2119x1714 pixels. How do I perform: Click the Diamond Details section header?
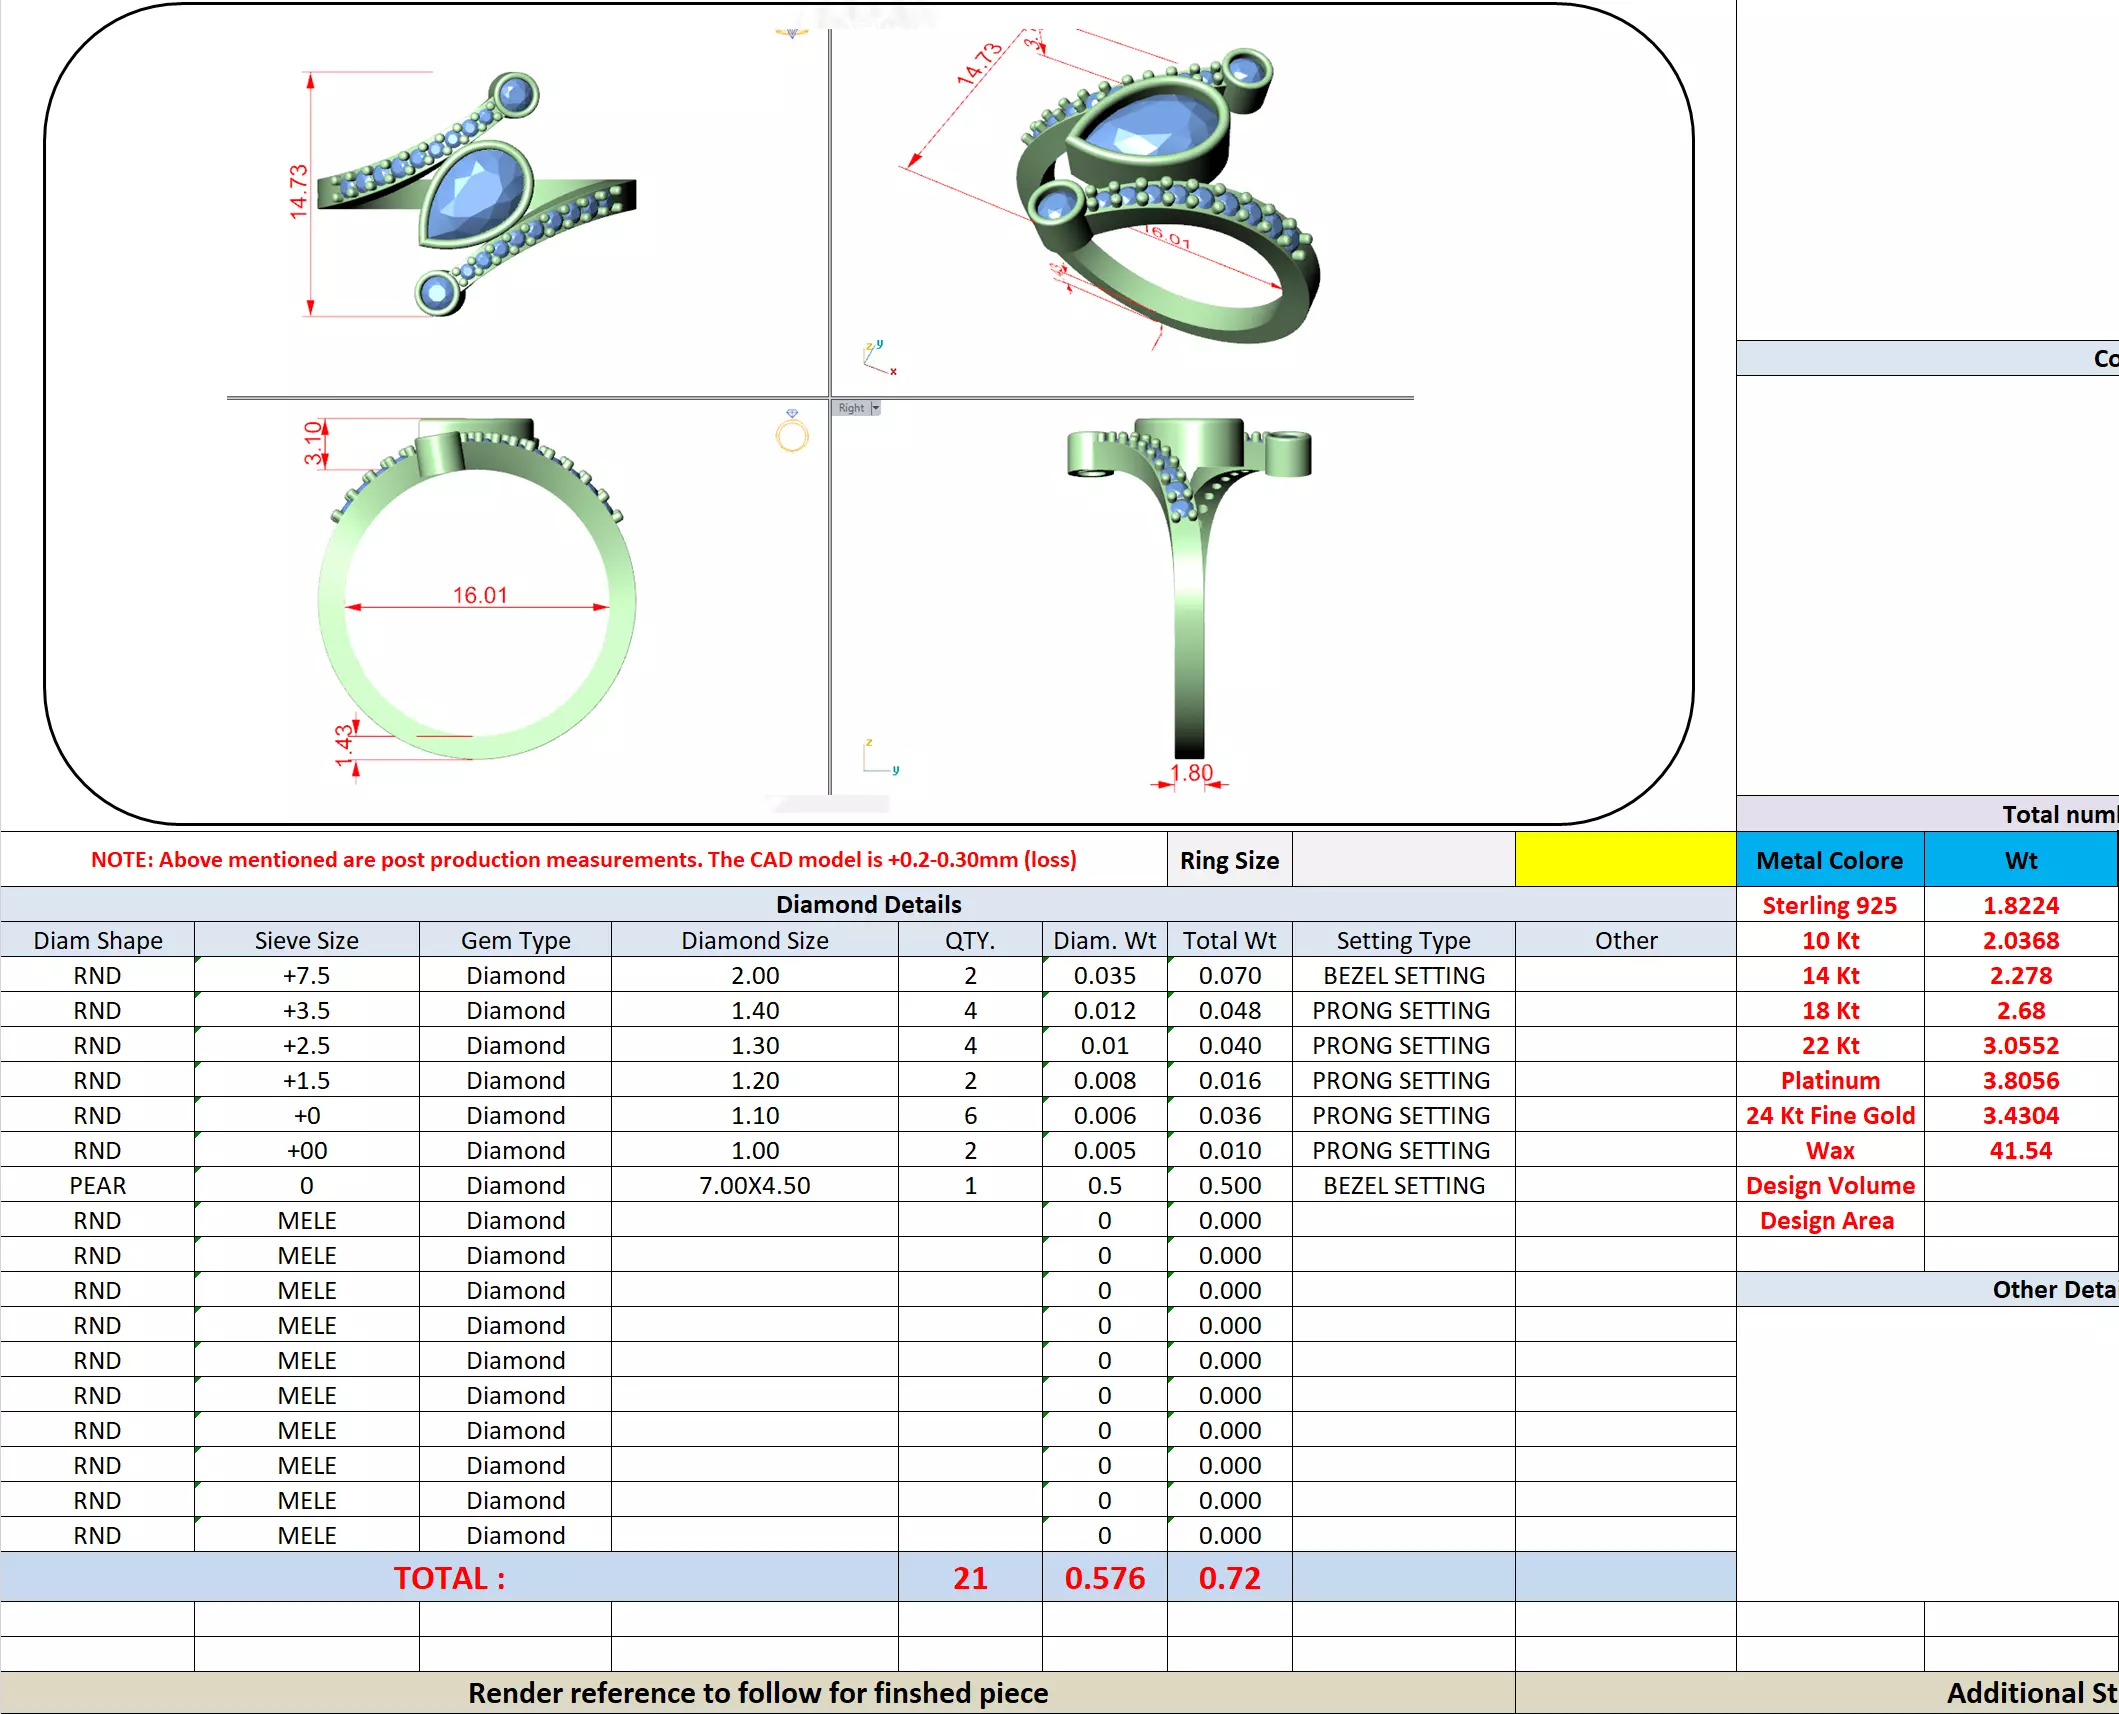868,904
